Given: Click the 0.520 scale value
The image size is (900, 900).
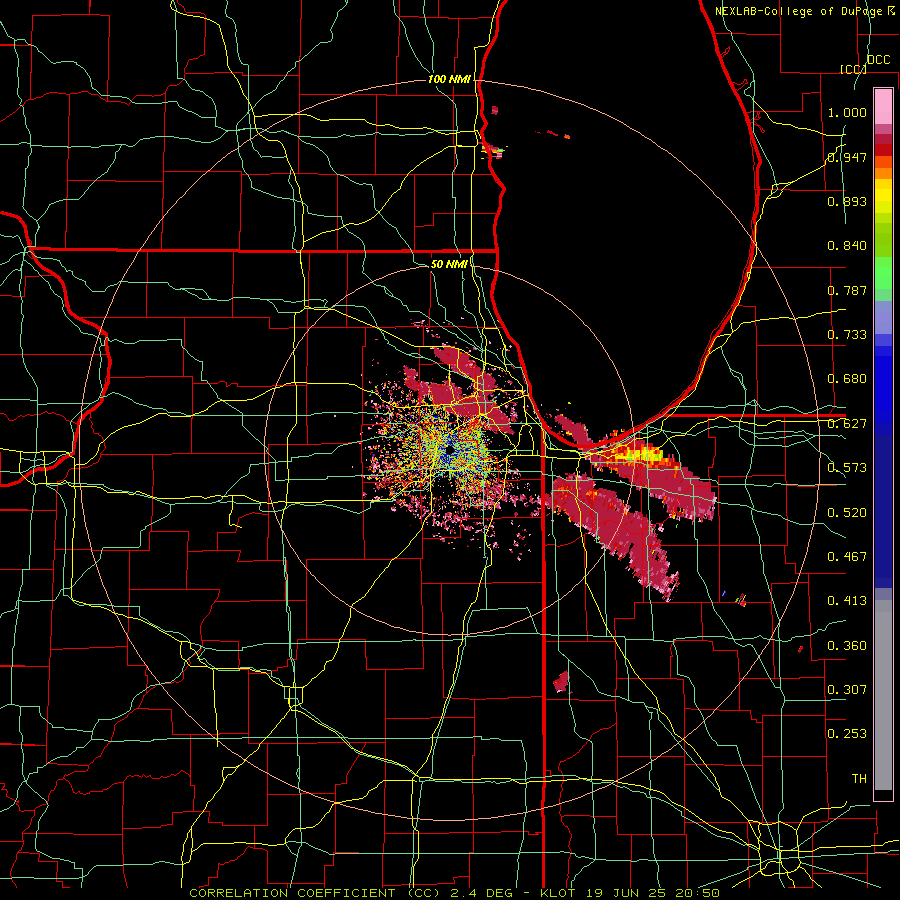Looking at the screenshot, I should [x=847, y=513].
